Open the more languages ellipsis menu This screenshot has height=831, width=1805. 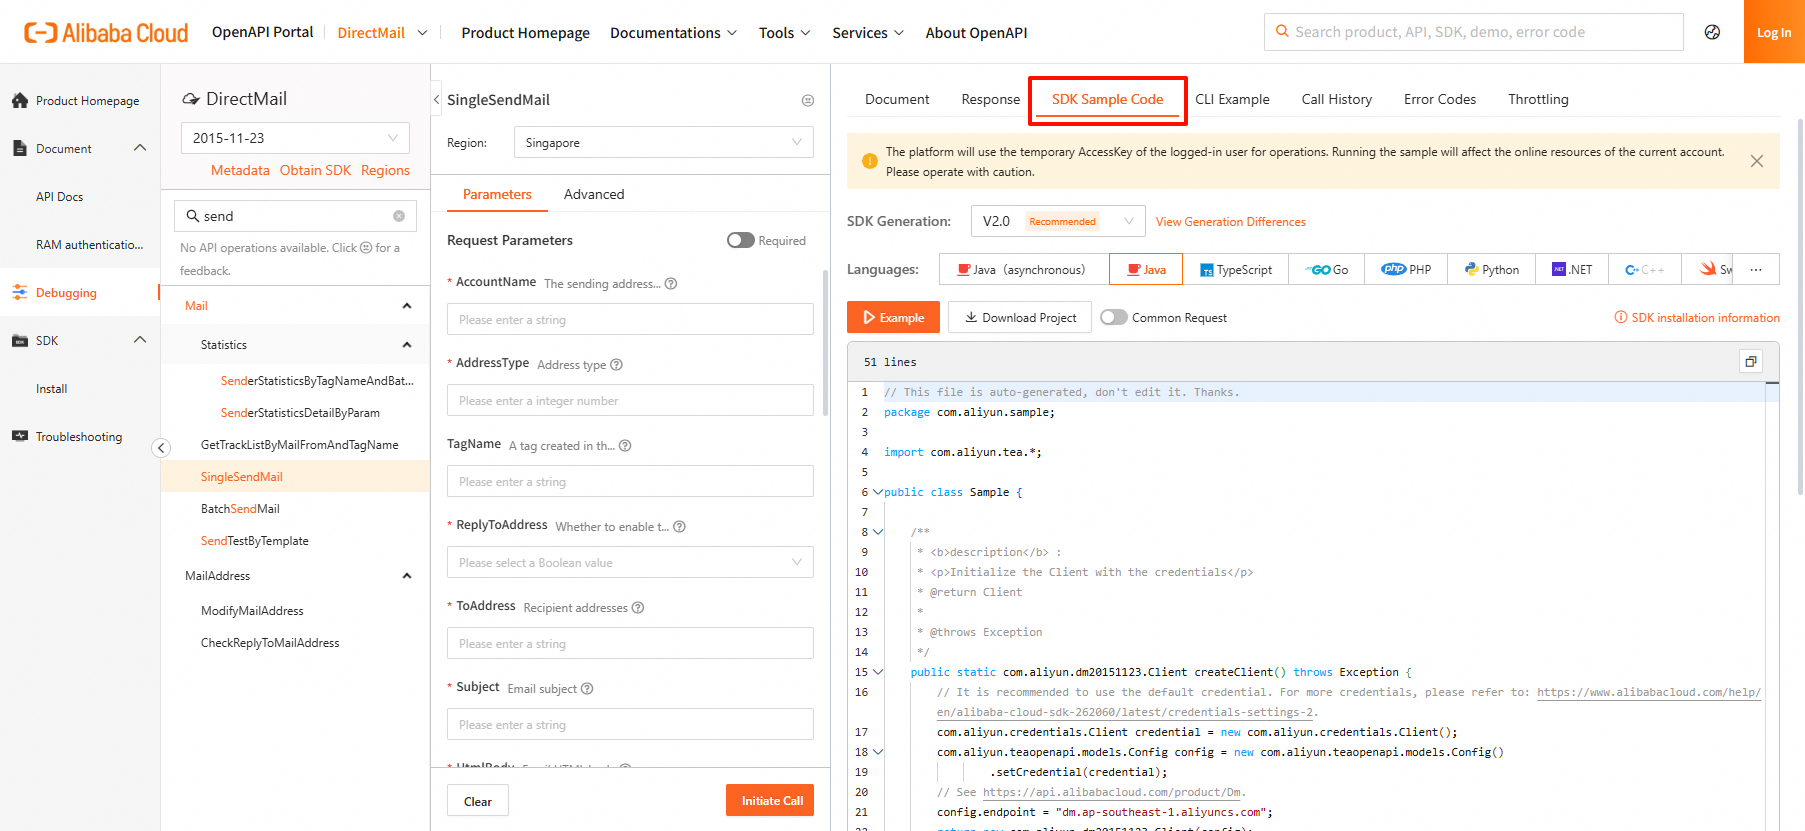coord(1756,270)
